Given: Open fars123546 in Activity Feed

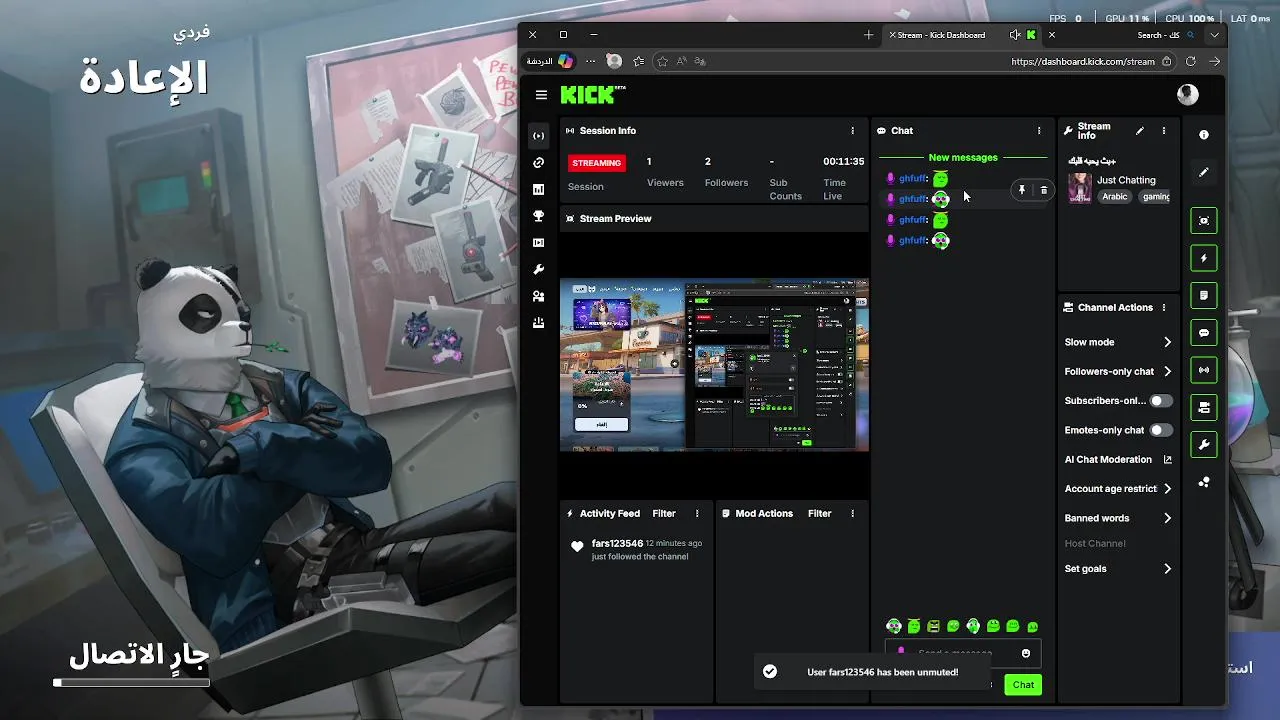Looking at the screenshot, I should point(617,544).
